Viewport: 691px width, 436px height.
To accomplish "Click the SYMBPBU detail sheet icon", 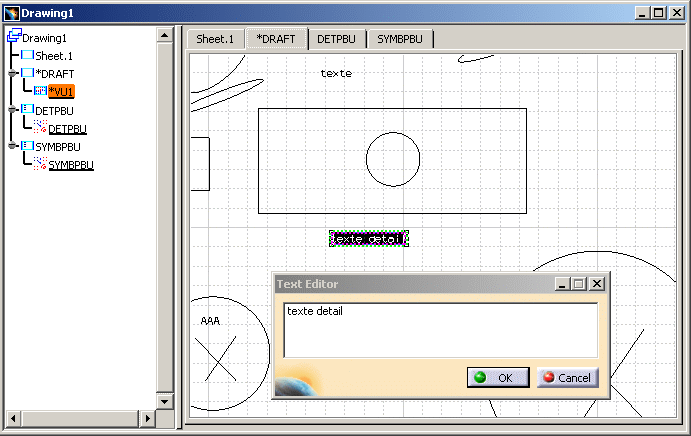I will point(27,146).
